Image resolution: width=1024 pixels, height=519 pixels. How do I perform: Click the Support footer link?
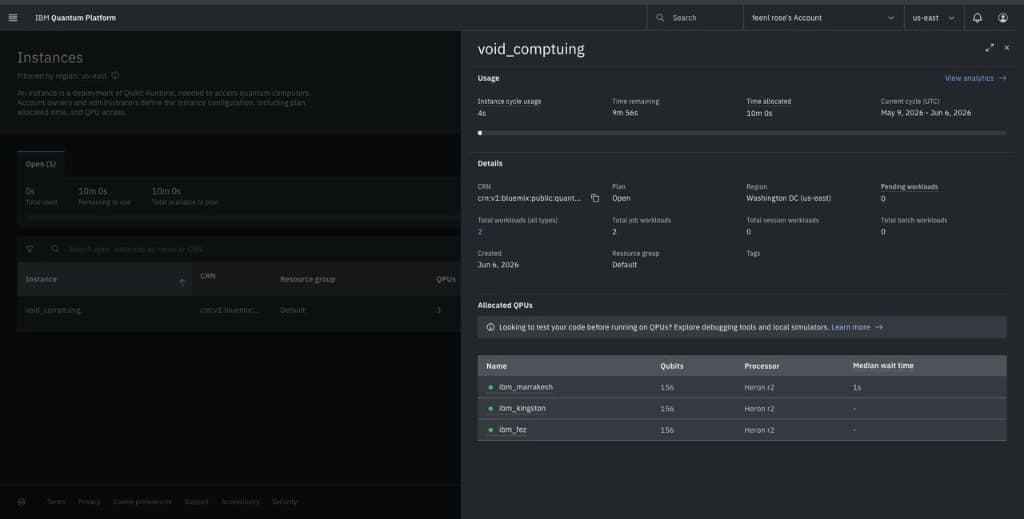point(196,501)
